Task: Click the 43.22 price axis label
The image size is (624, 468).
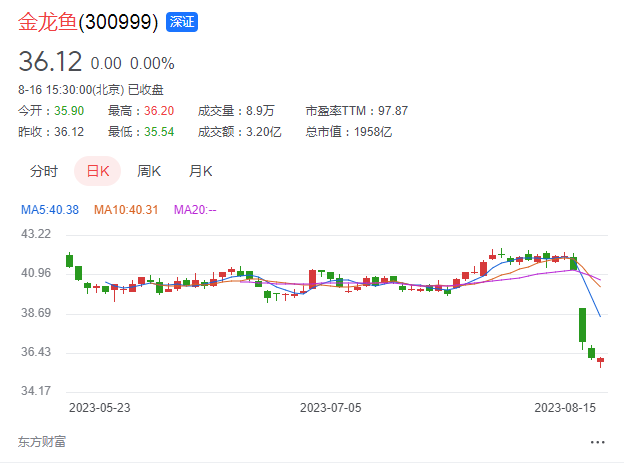Action: tap(36, 234)
